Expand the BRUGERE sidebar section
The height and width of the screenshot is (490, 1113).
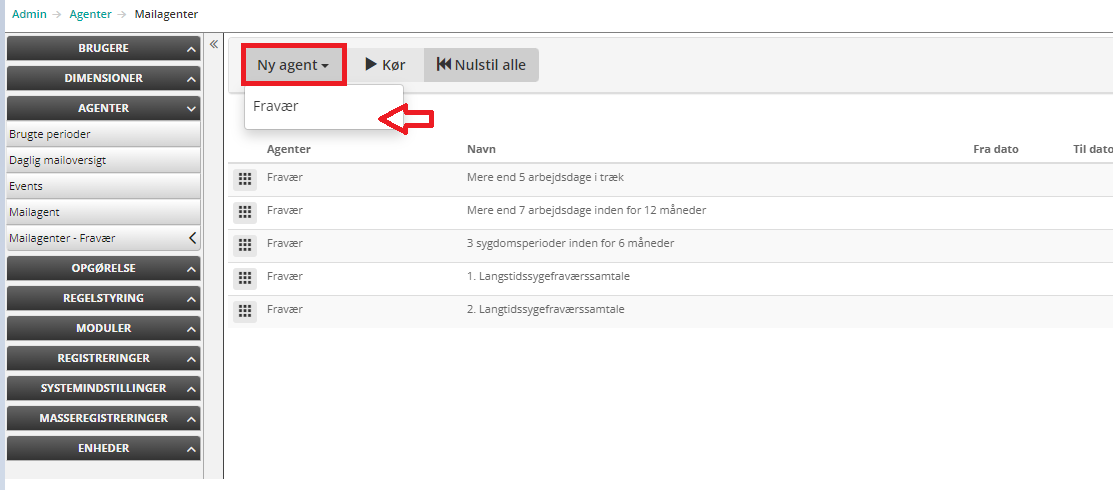[103, 48]
